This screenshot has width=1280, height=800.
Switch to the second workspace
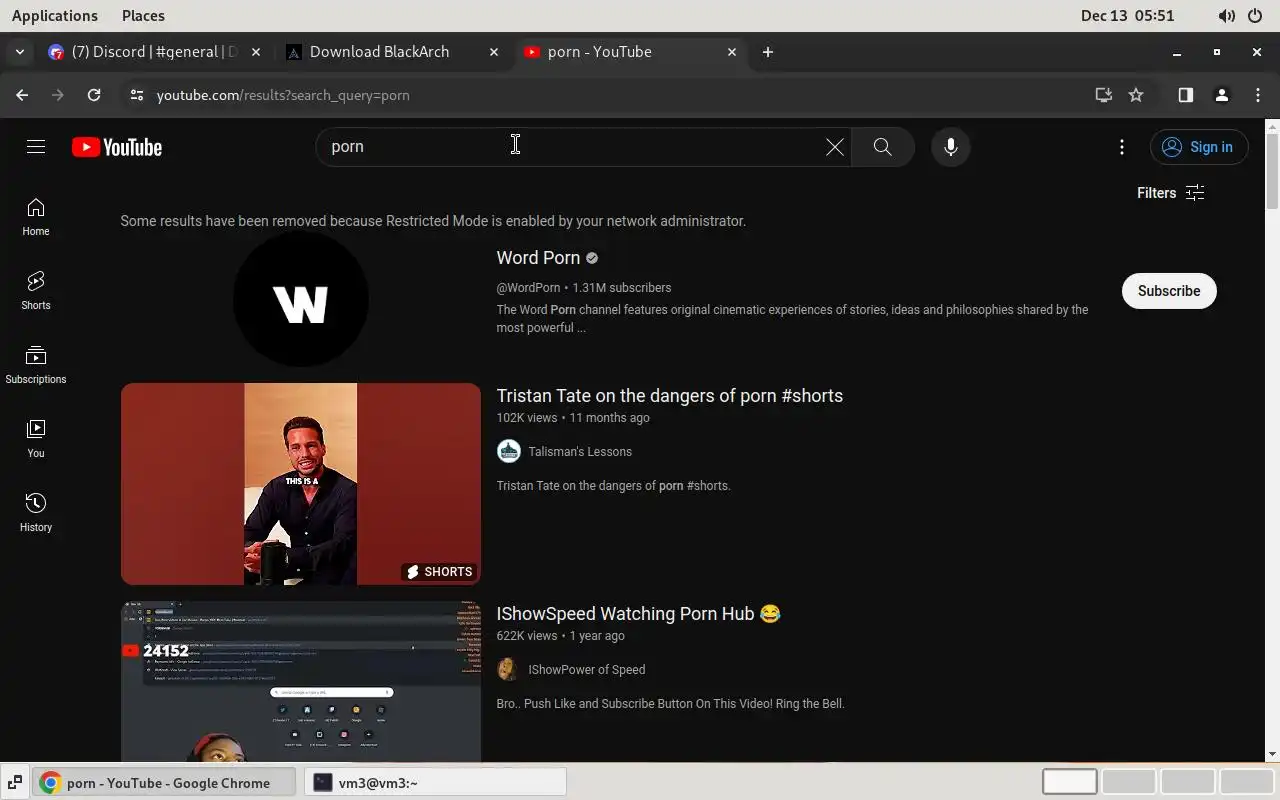pyautogui.click(x=1129, y=782)
